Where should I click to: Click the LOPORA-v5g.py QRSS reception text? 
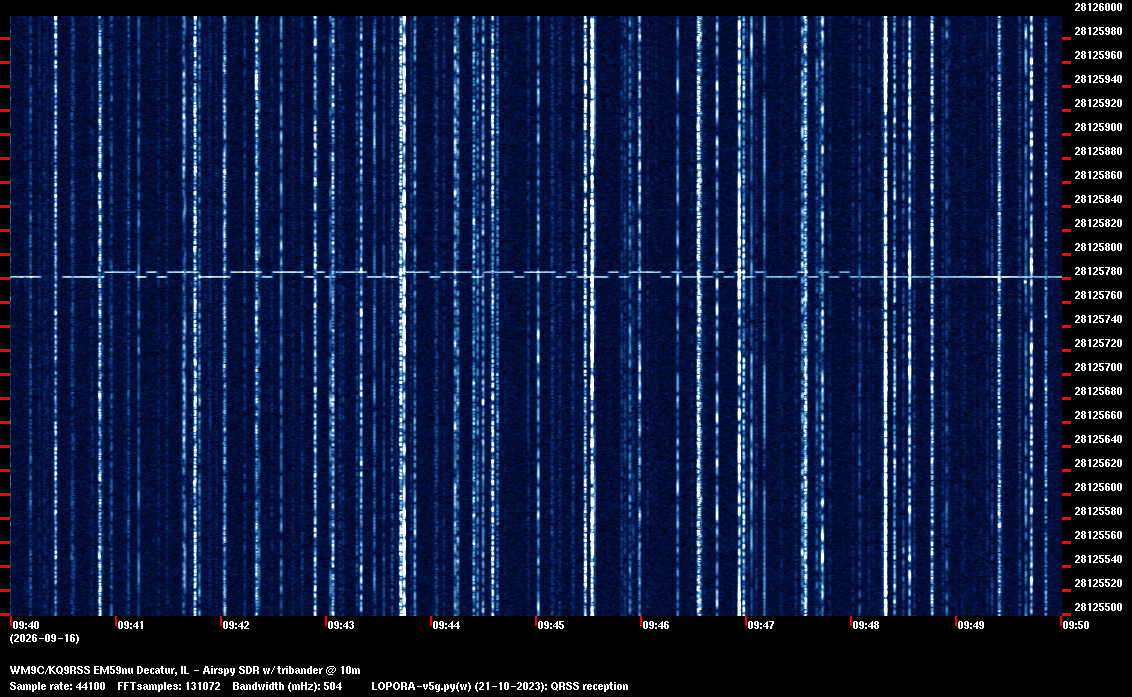tap(500, 686)
